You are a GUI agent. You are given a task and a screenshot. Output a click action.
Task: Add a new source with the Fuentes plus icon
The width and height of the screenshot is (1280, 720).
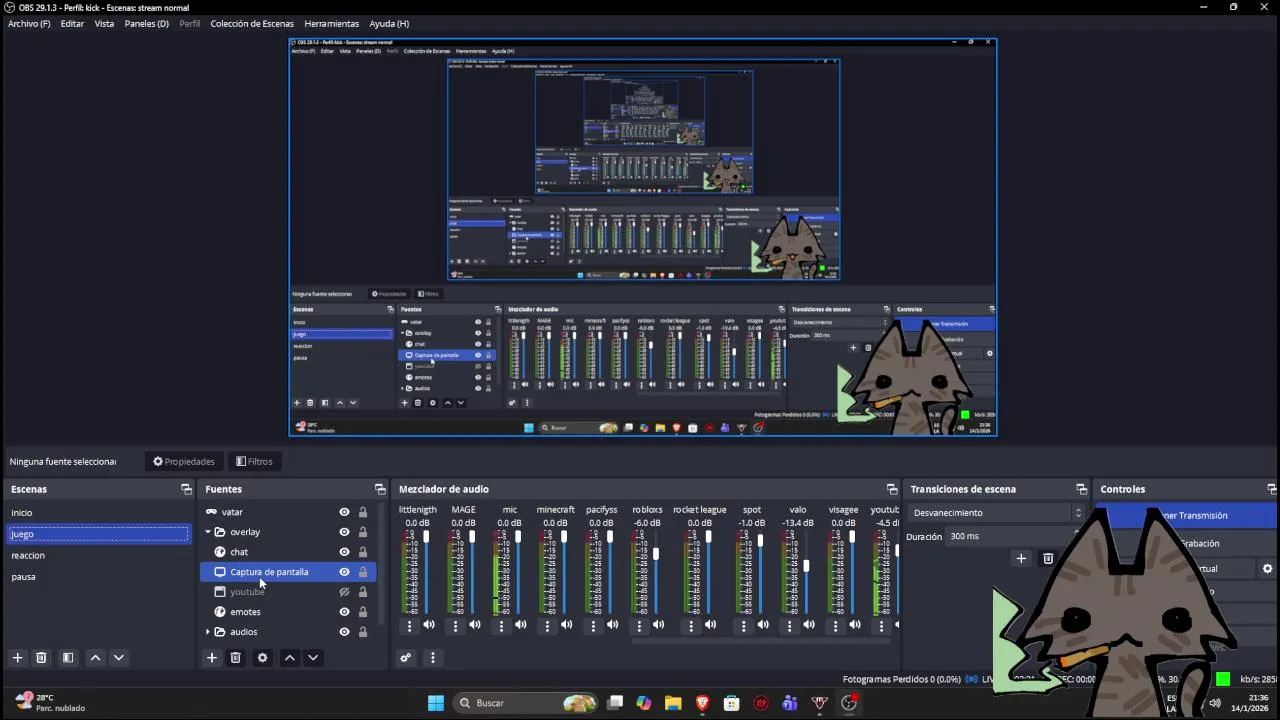212,658
